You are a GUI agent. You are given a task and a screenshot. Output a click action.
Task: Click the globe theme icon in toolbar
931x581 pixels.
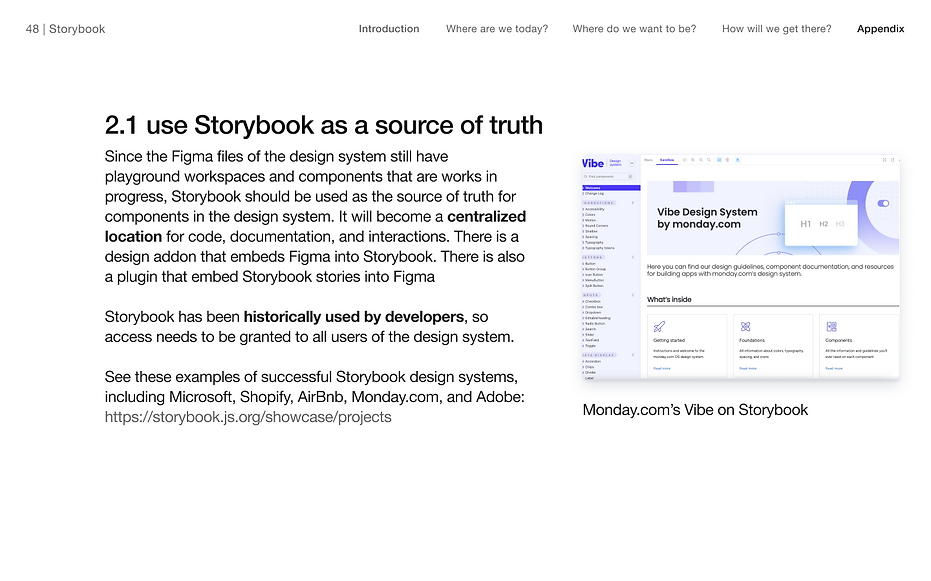click(x=727, y=160)
